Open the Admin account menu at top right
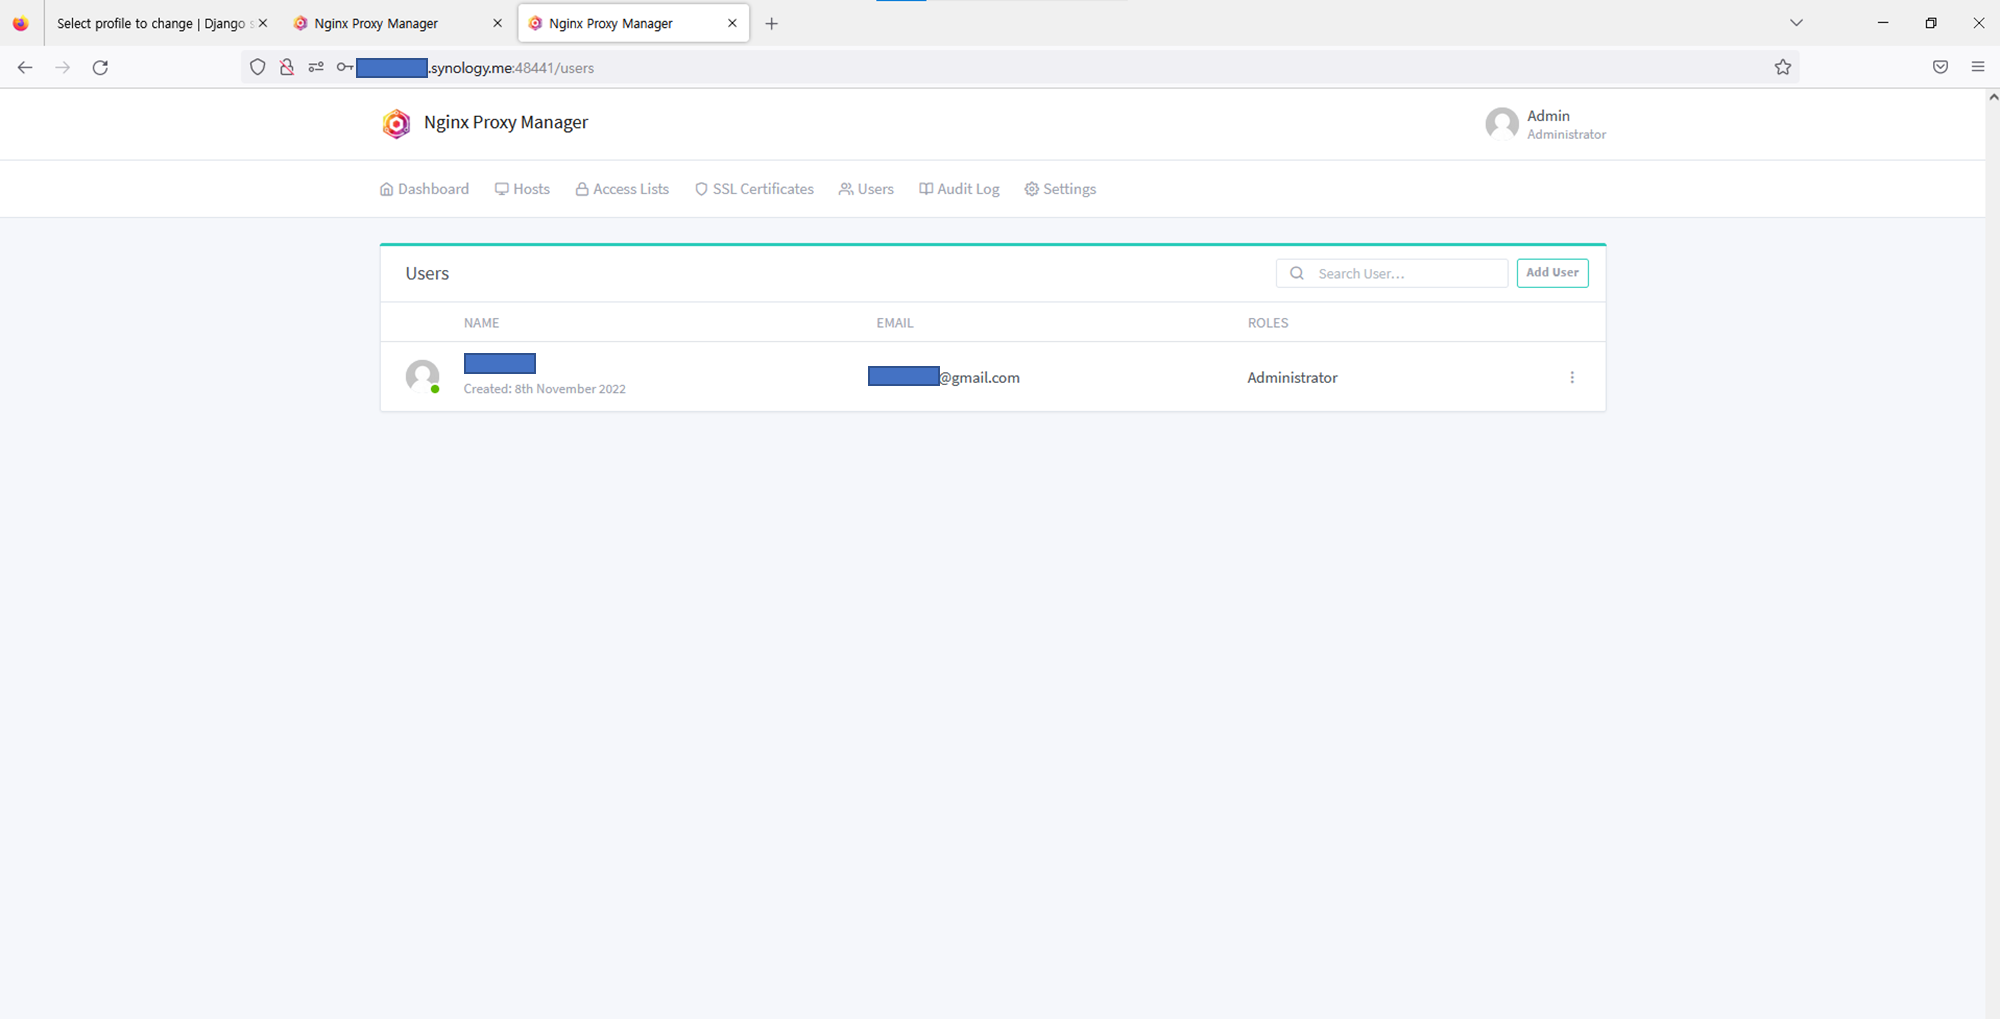This screenshot has width=2000, height=1019. click(1545, 124)
